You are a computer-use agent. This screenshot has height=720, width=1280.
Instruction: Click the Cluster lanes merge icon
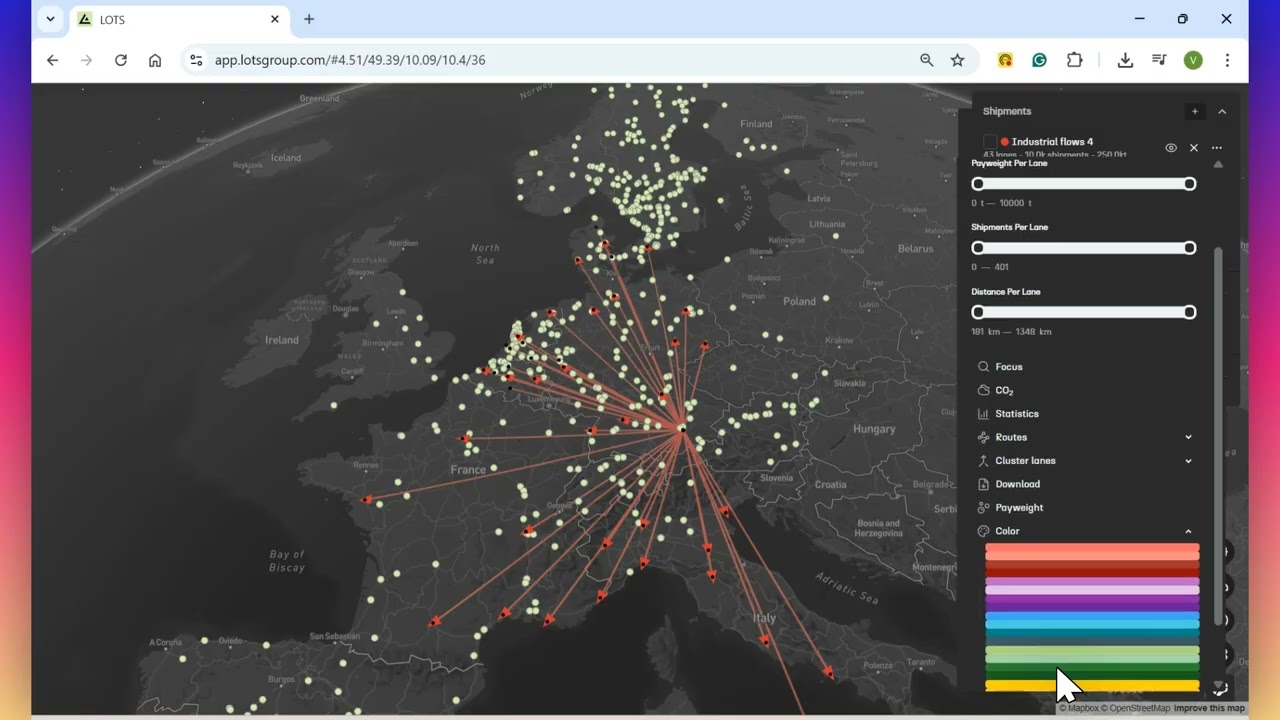(983, 461)
